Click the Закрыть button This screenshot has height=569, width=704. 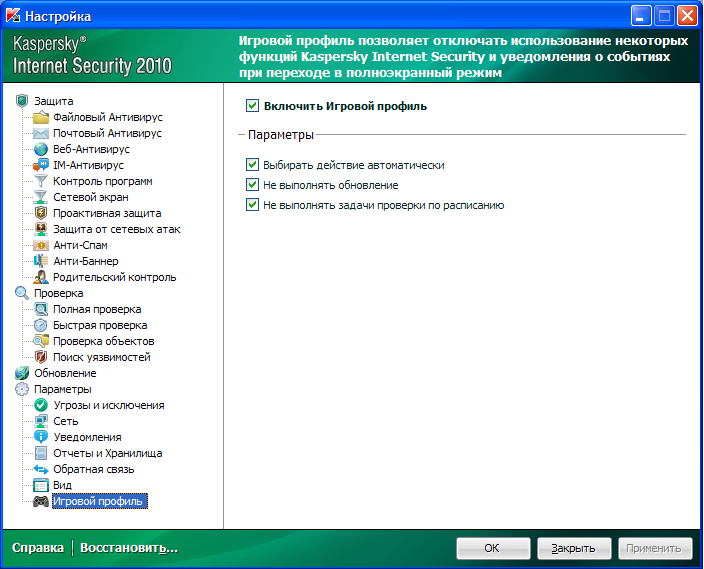[x=574, y=548]
